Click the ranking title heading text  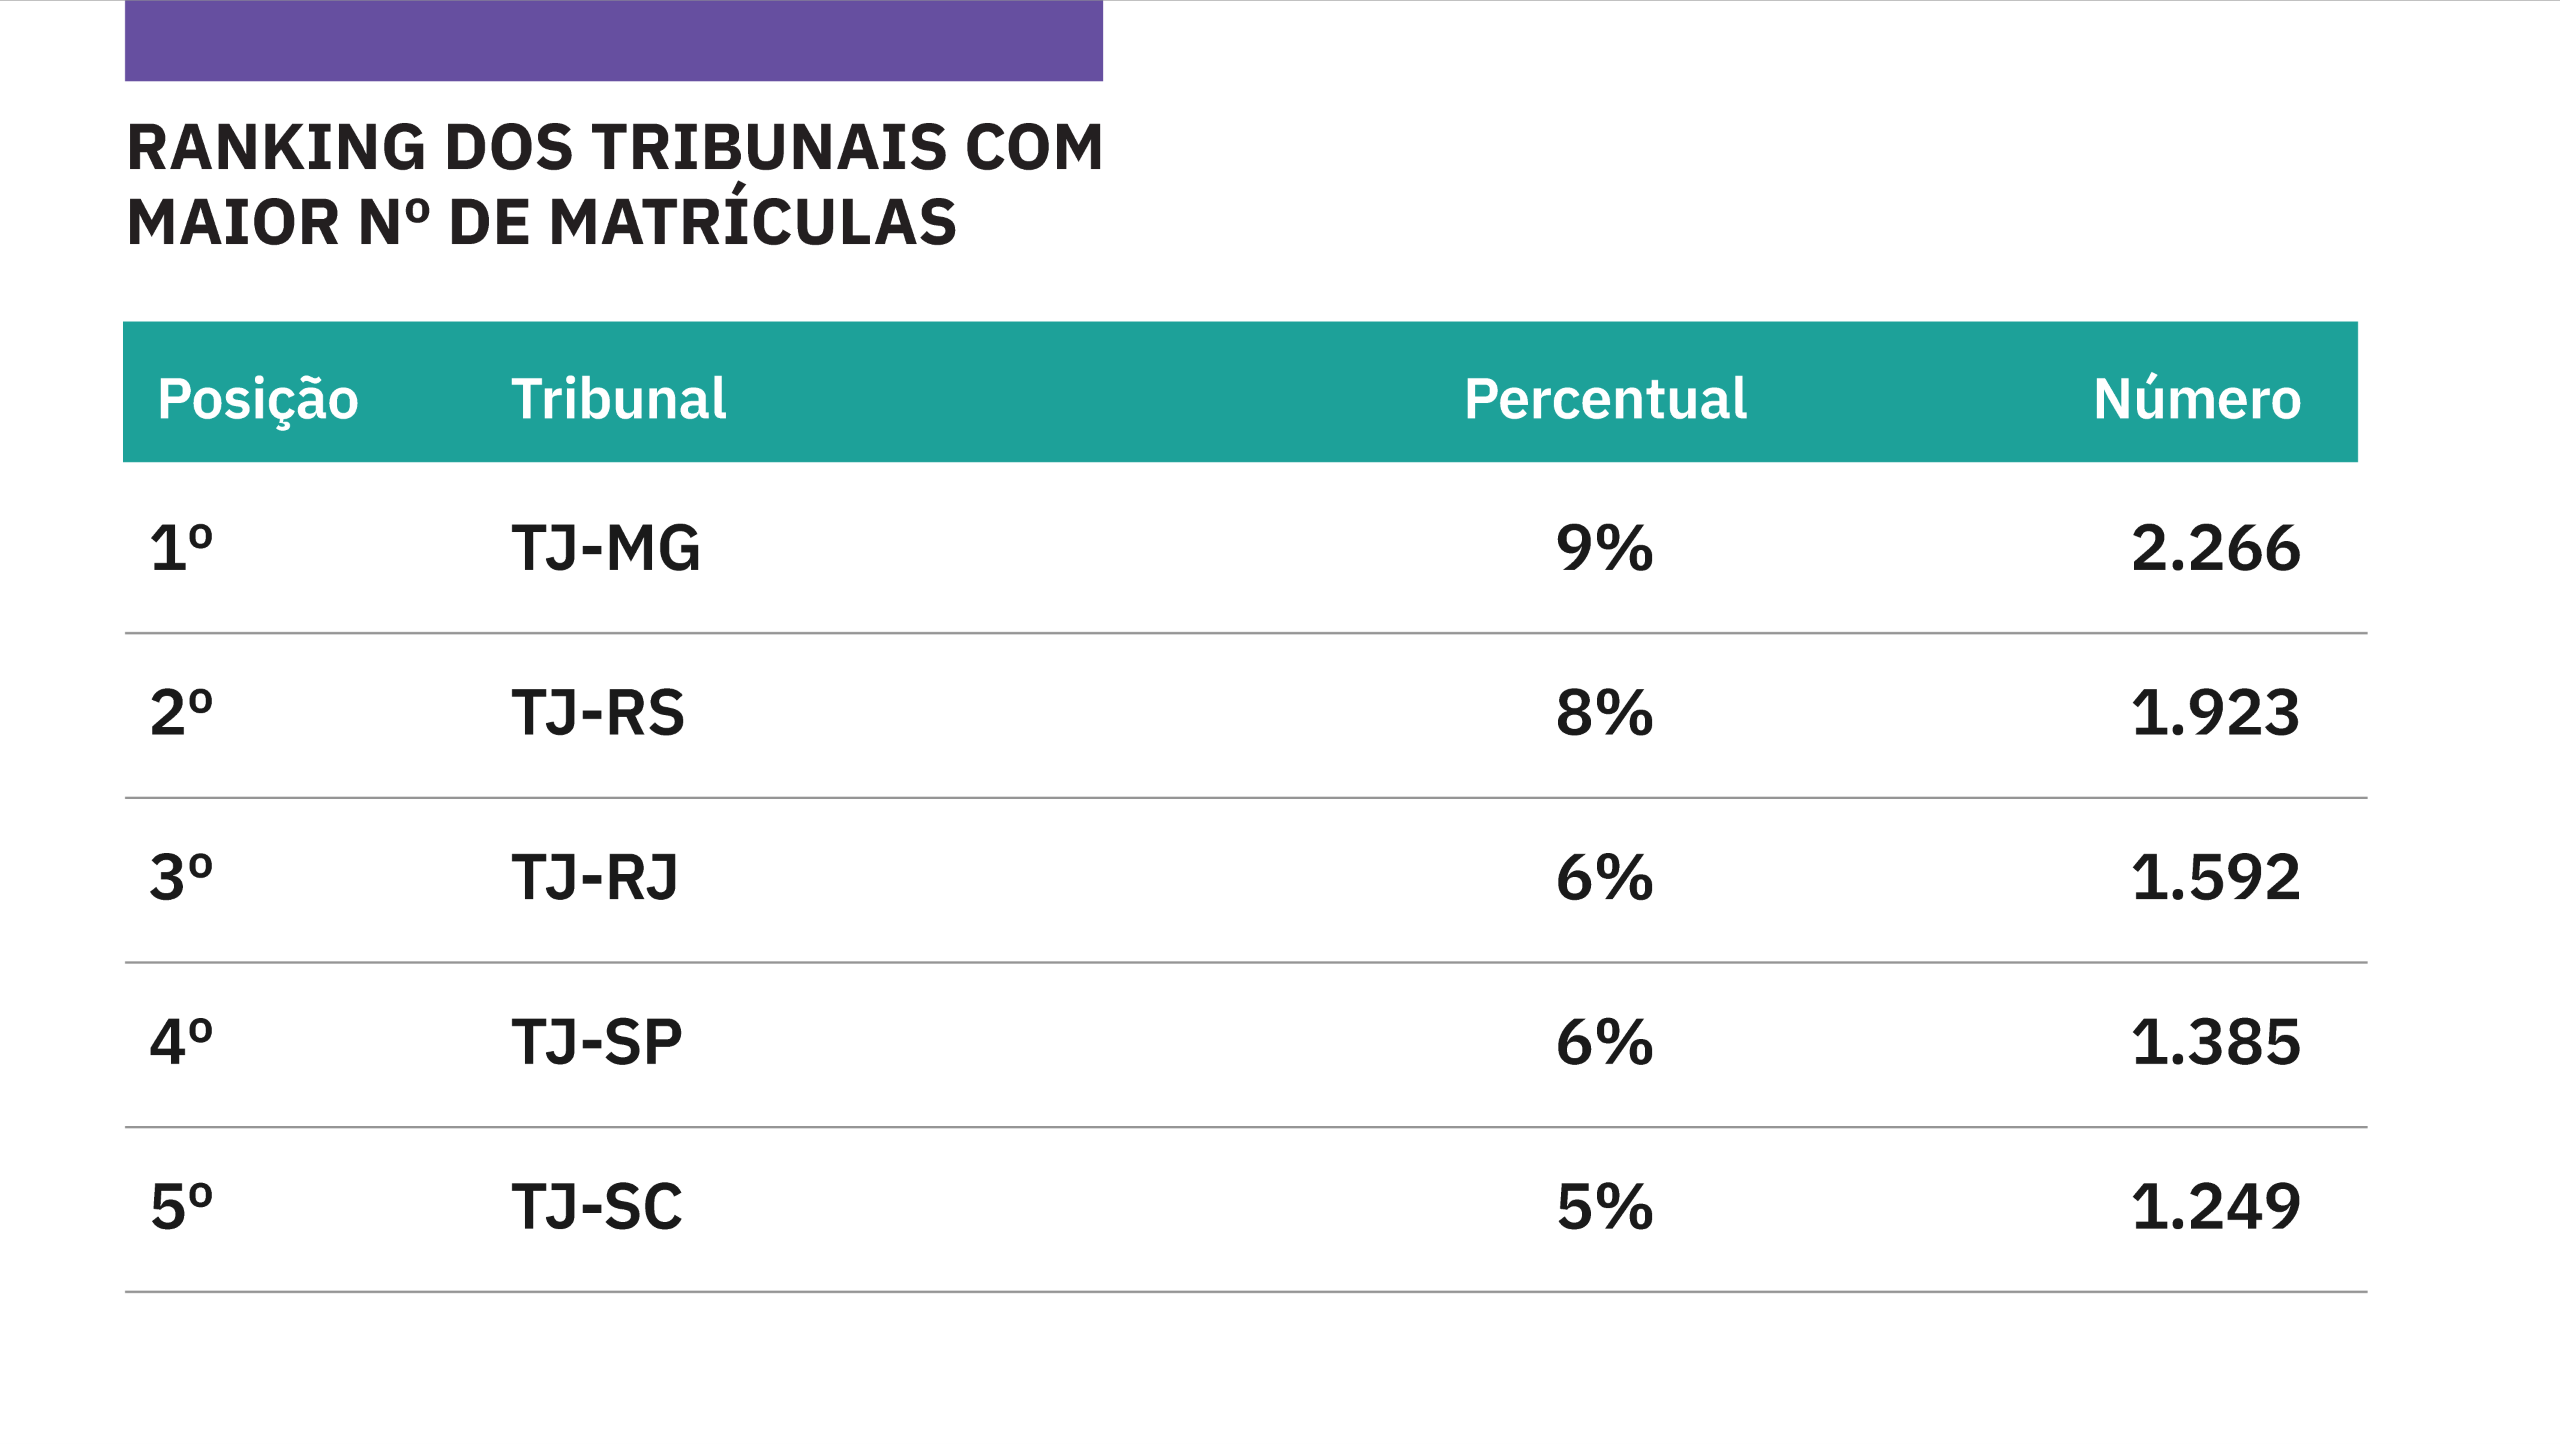point(614,184)
